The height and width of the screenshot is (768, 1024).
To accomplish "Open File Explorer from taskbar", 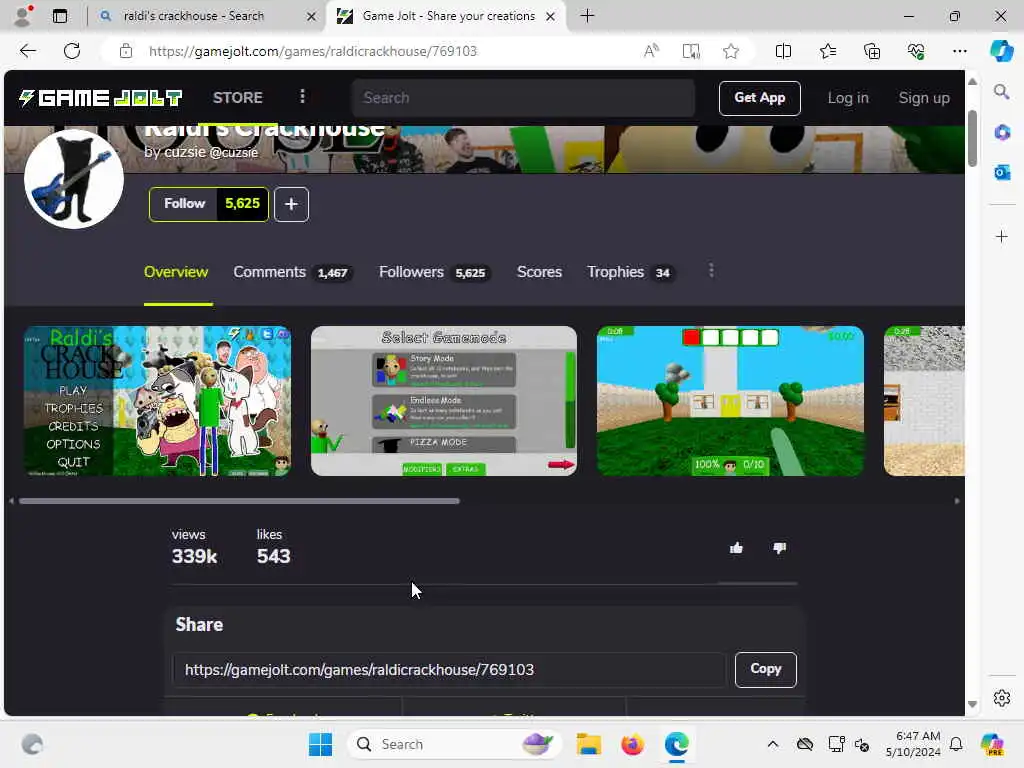I will [588, 744].
